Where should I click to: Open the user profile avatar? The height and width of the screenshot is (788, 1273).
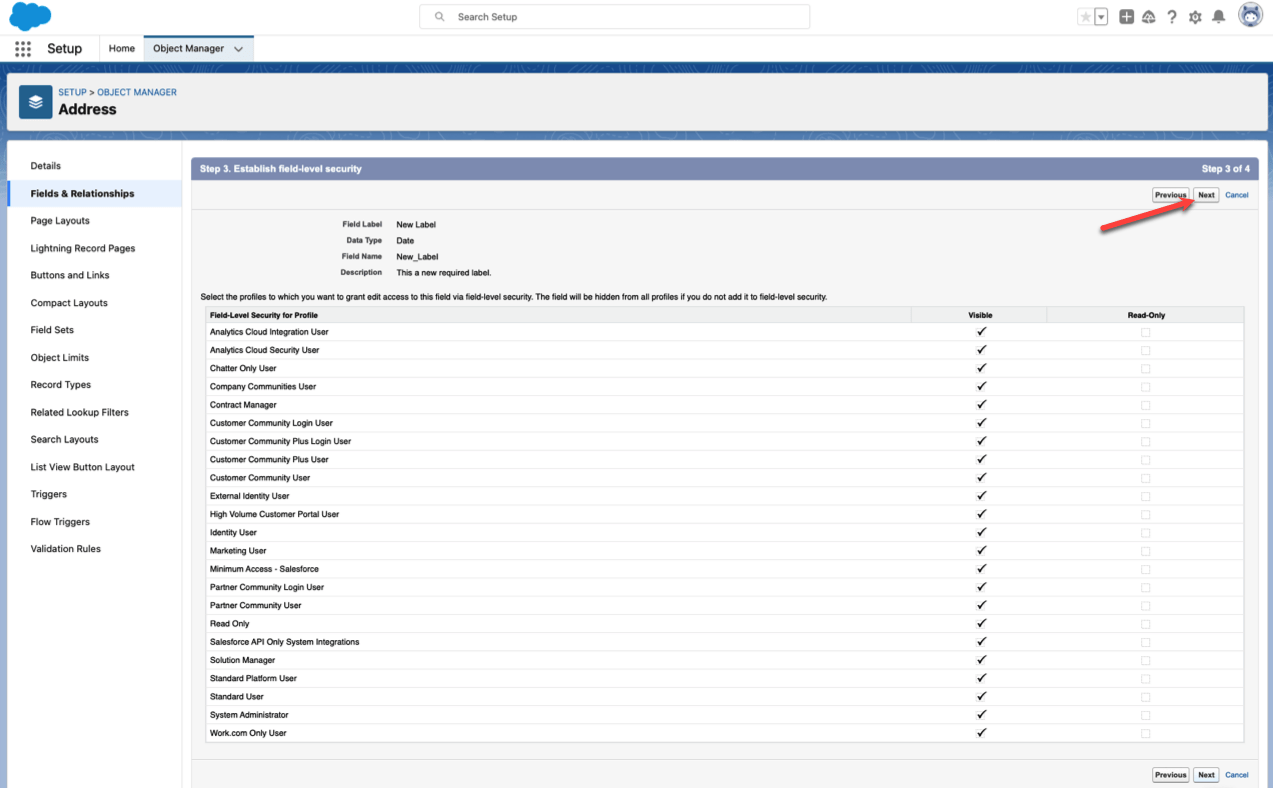tap(1250, 16)
